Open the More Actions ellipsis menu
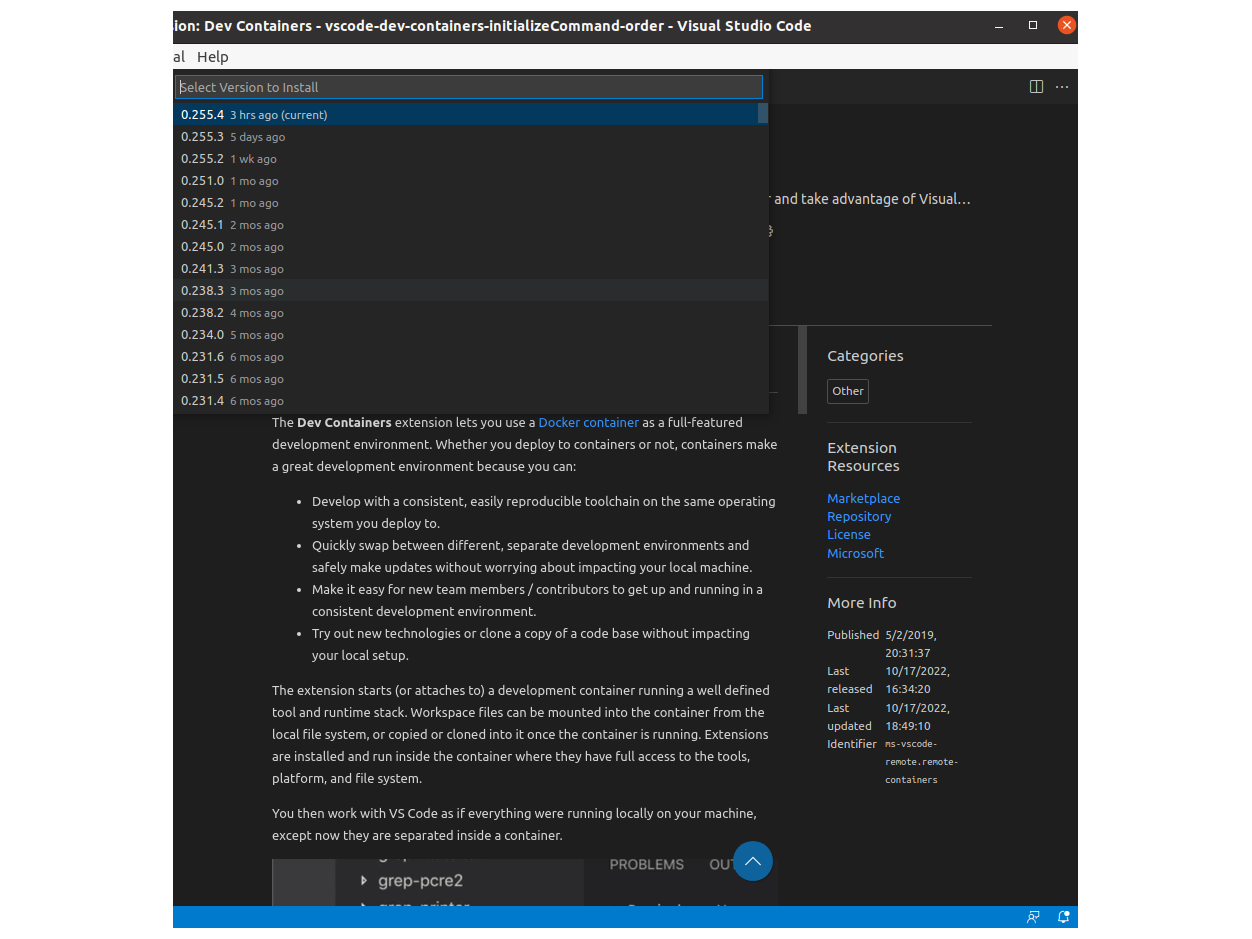This screenshot has height=939, width=1252. click(x=1061, y=86)
